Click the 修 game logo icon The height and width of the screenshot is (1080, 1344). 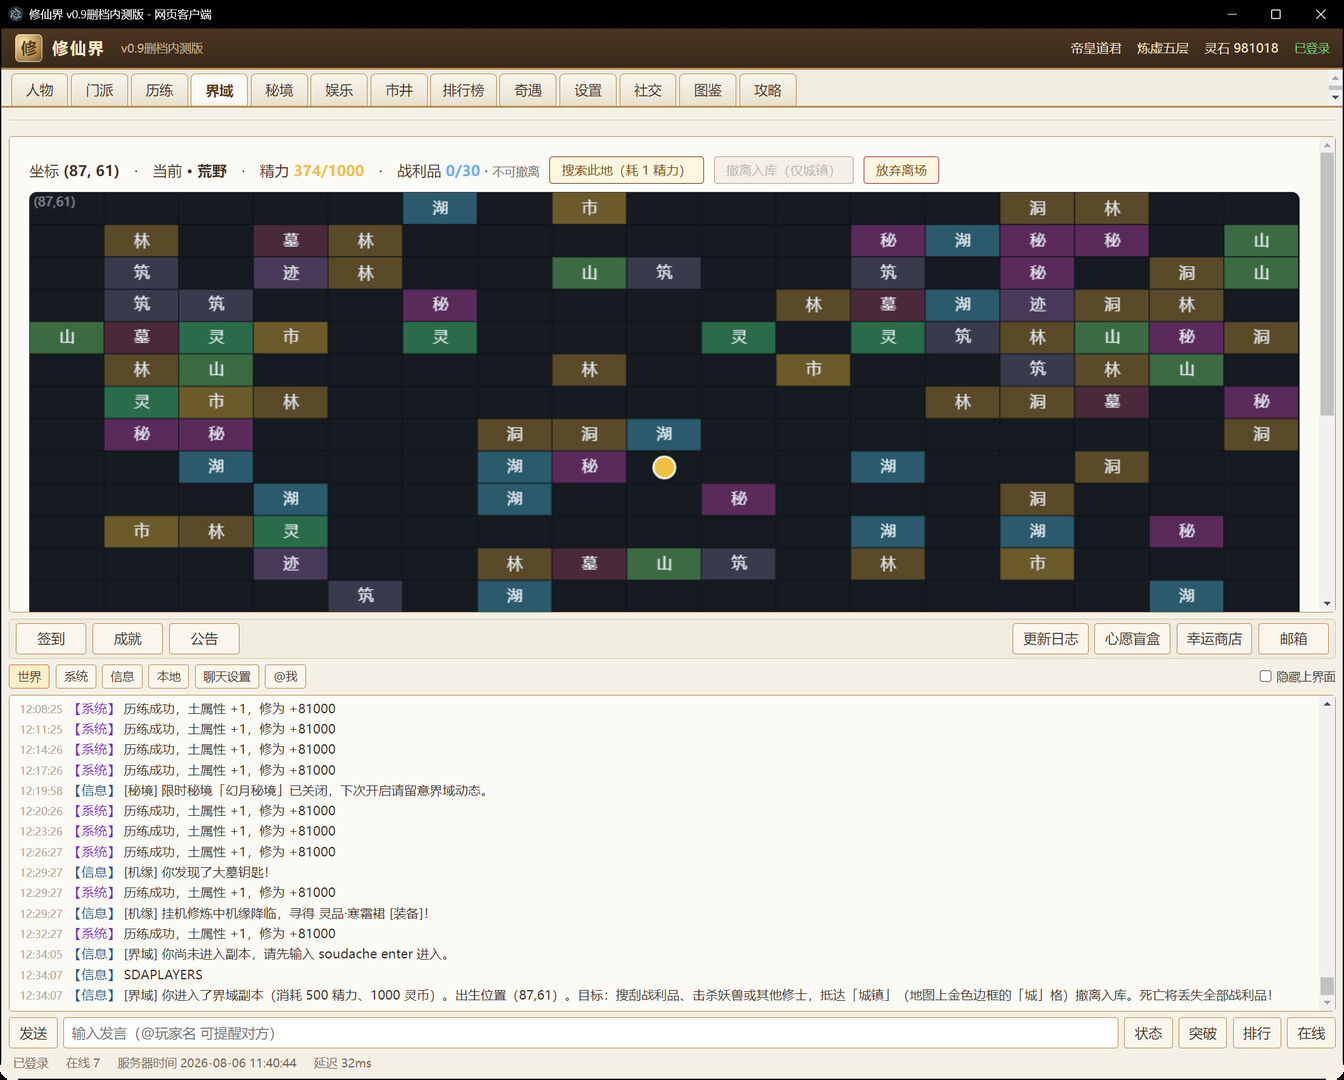click(29, 48)
